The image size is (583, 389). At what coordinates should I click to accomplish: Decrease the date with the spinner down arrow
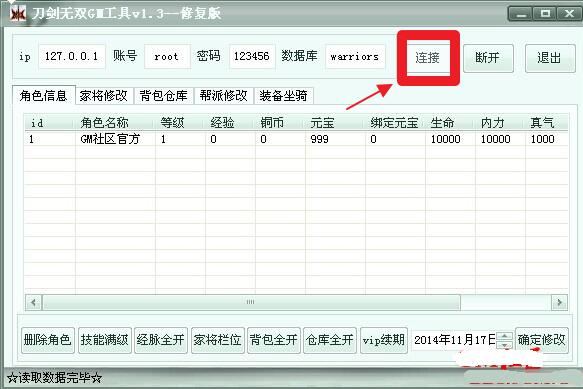point(504,345)
